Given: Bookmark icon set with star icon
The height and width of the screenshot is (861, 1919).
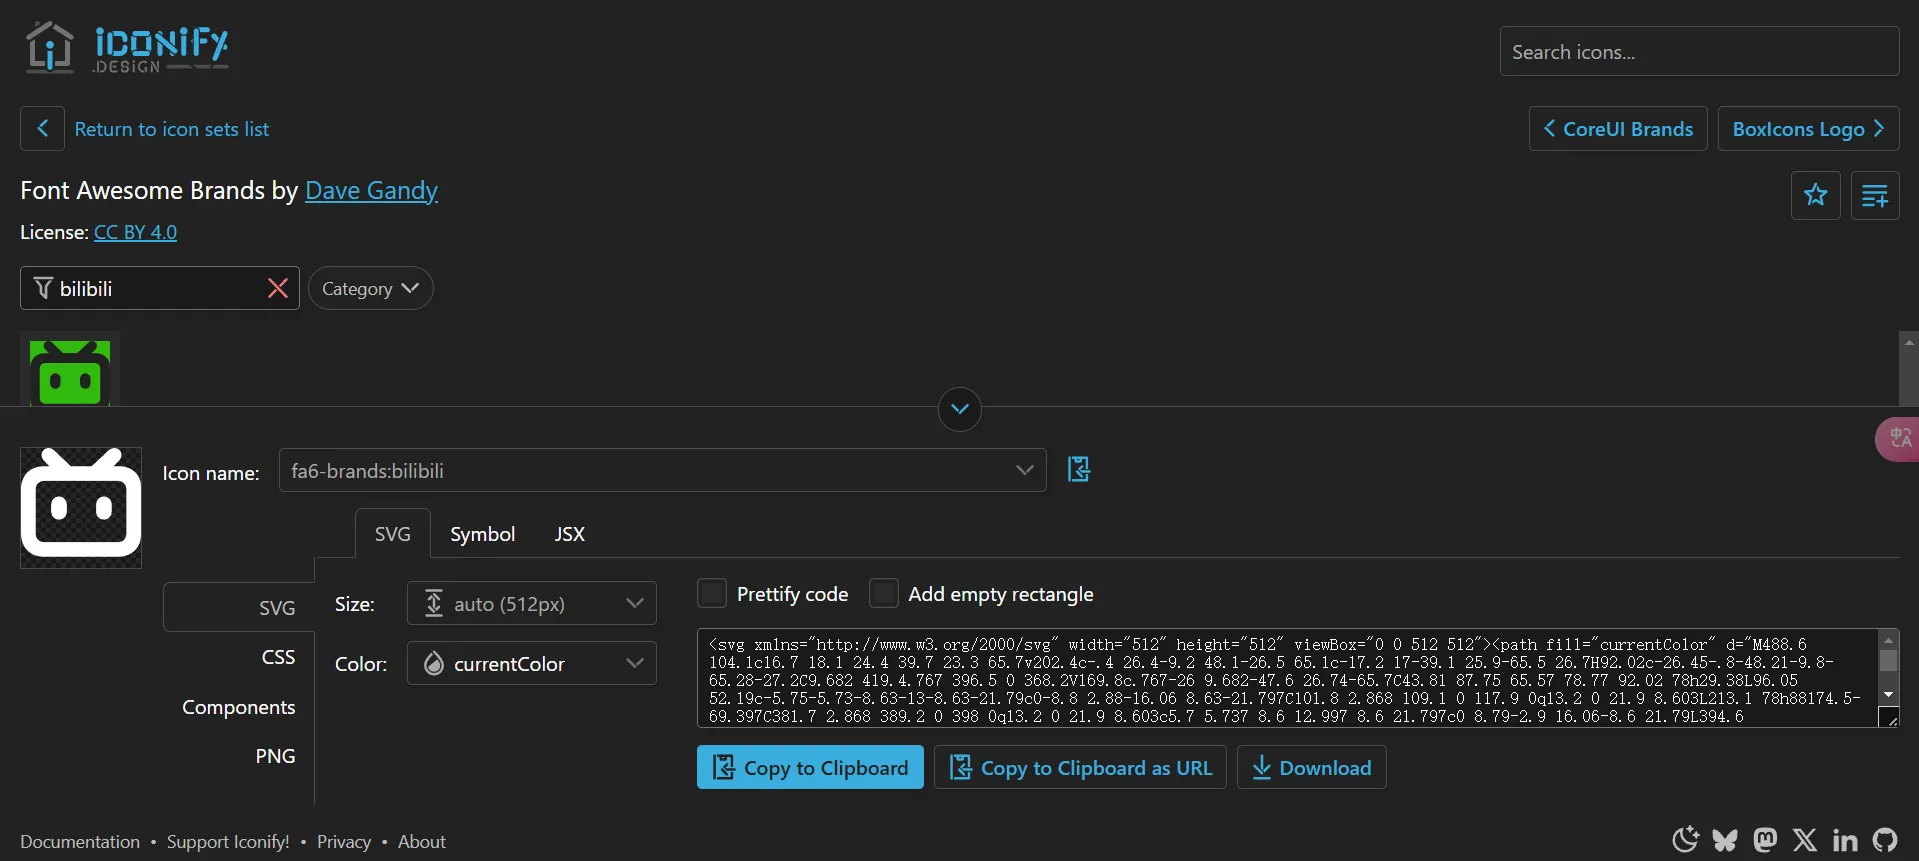Looking at the screenshot, I should pyautogui.click(x=1815, y=195).
